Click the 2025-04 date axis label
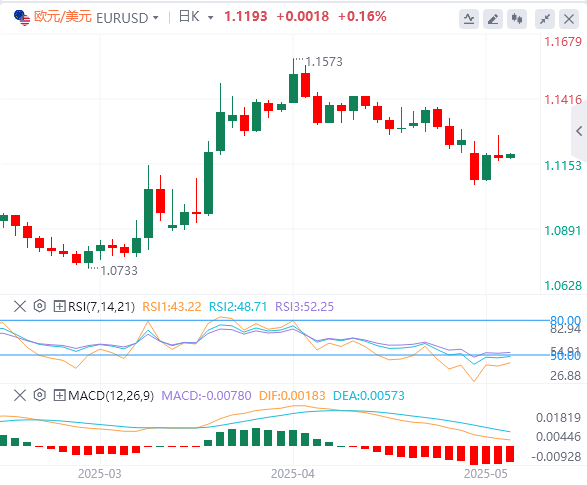Image resolution: width=587 pixels, height=485 pixels. pyautogui.click(x=293, y=474)
